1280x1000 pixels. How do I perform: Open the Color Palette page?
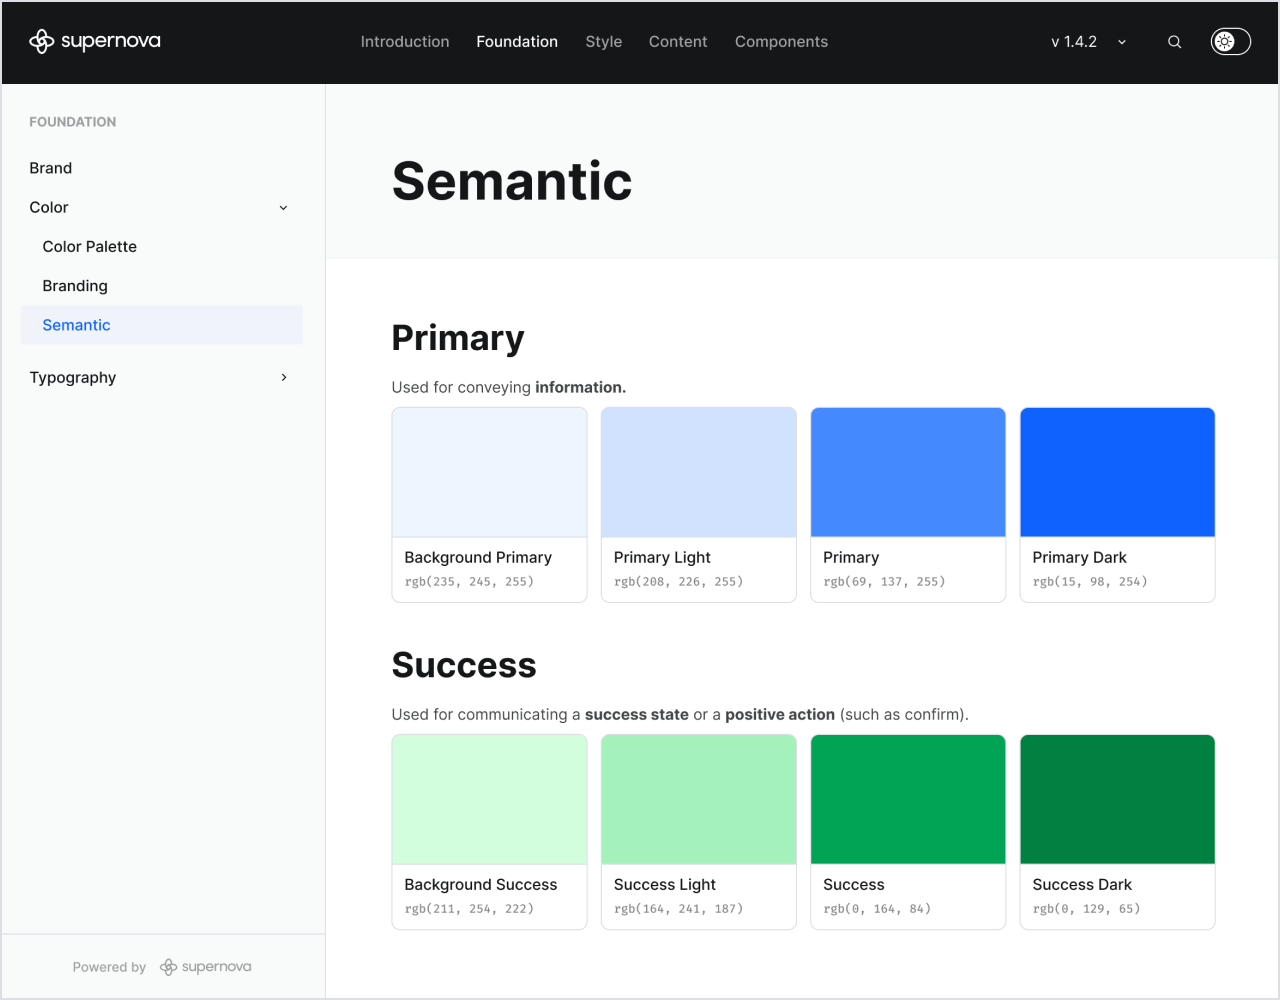89,246
